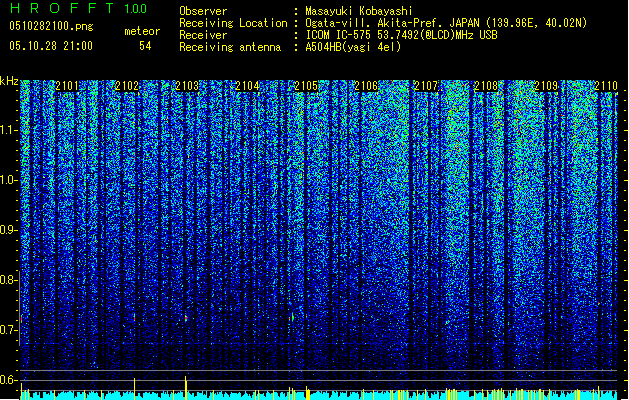
Task: Click the meteor label
Action: pyautogui.click(x=142, y=31)
